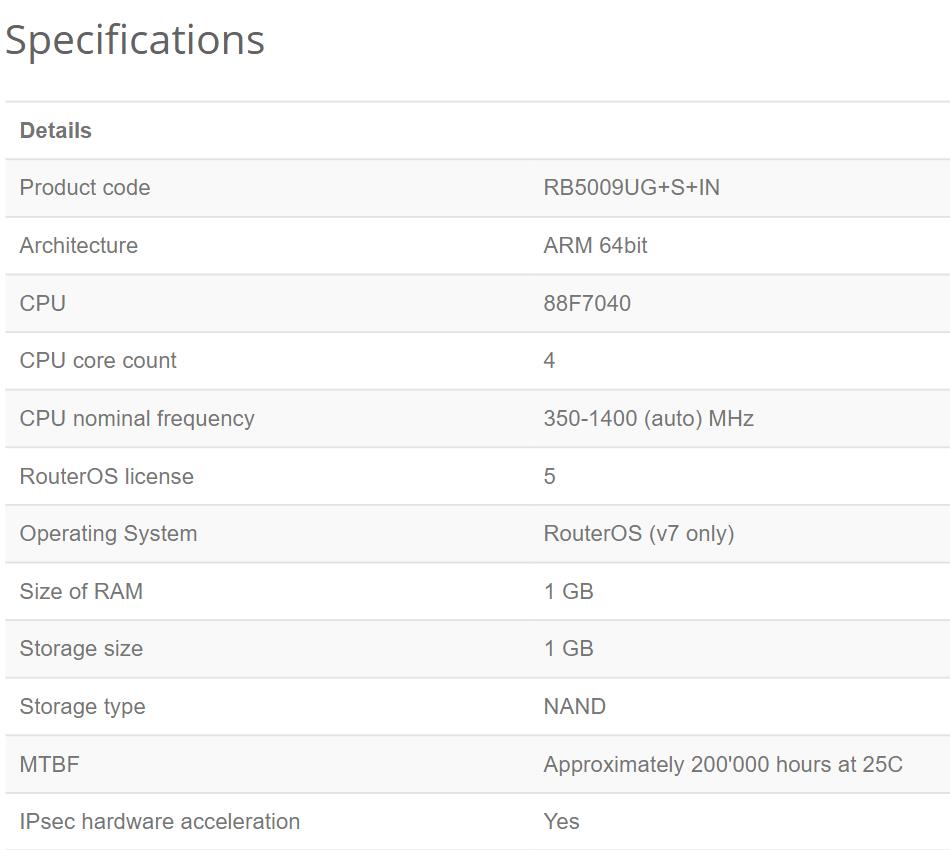Viewport: 950px width, 850px height.
Task: Select the Product code label
Action: click(85, 188)
